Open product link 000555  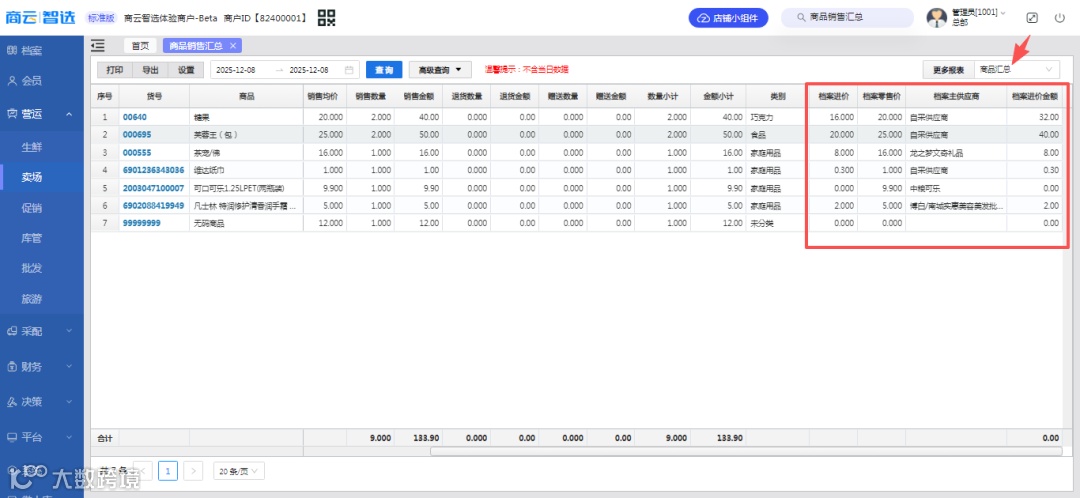click(137, 153)
